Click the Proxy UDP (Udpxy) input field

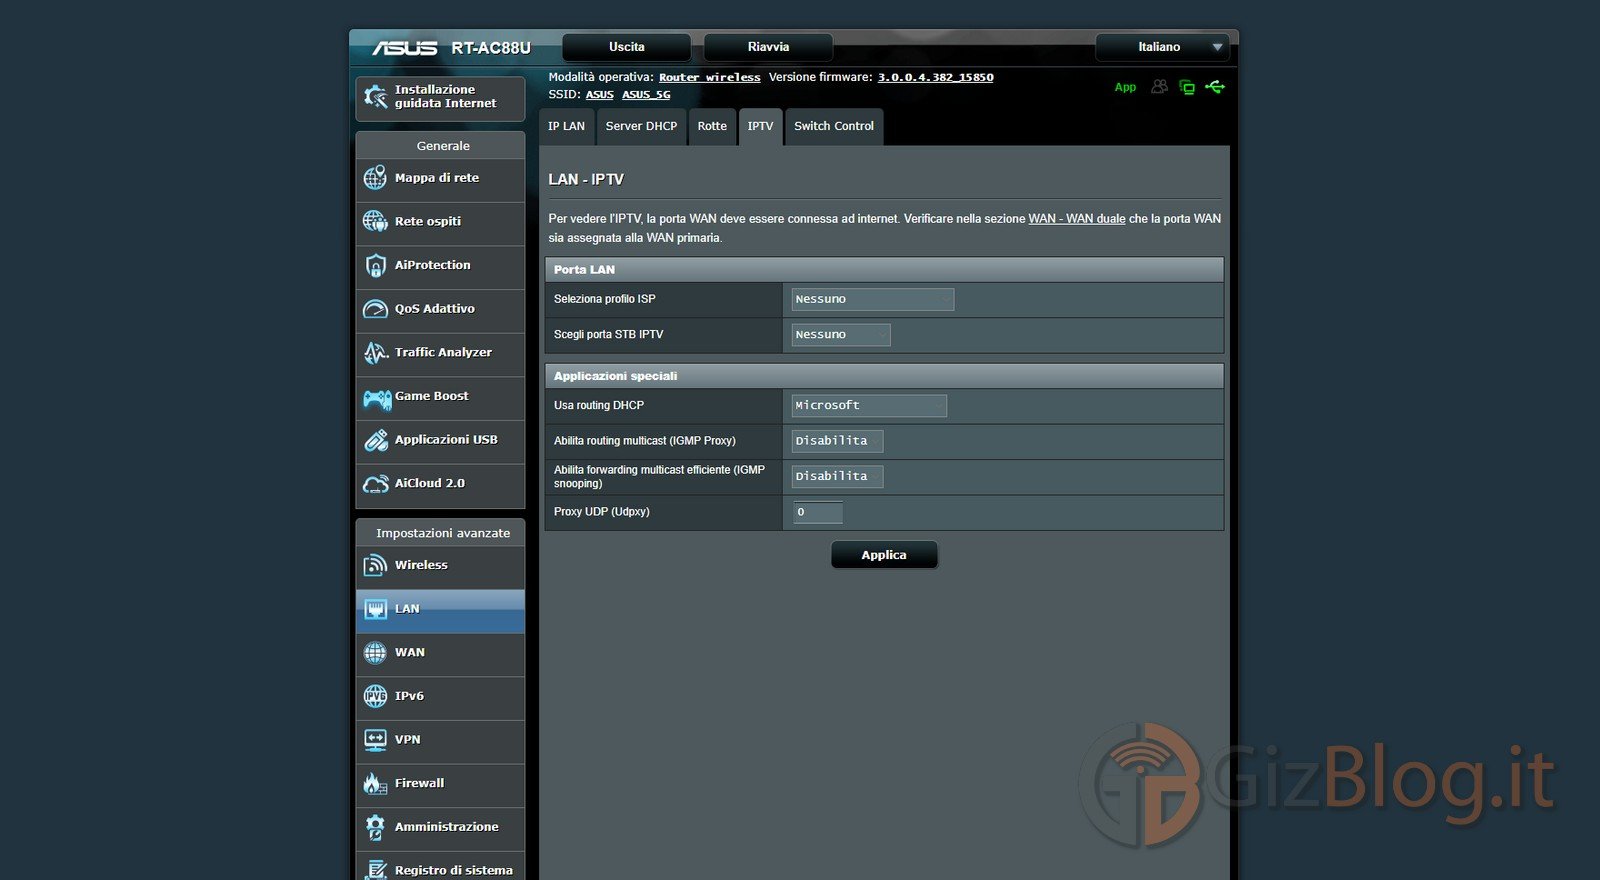coord(817,512)
